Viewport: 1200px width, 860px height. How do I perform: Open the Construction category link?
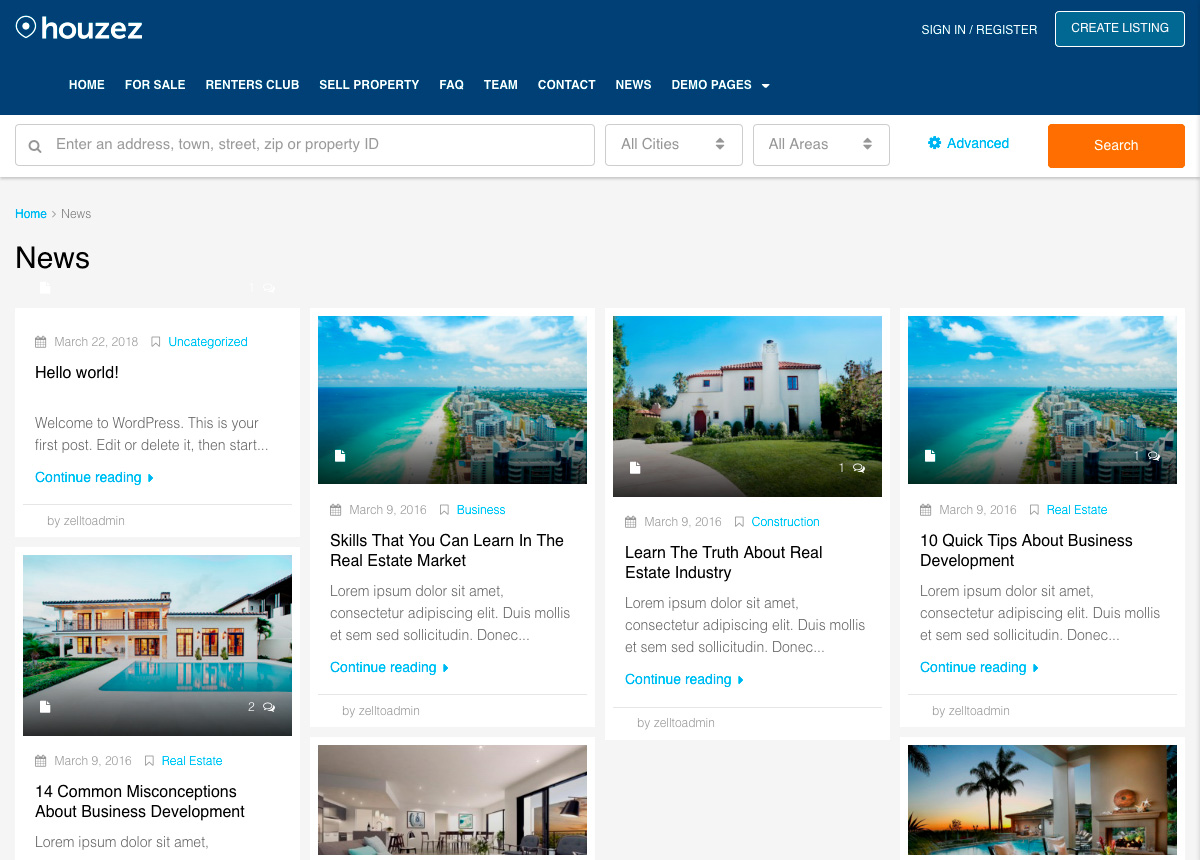tap(786, 522)
